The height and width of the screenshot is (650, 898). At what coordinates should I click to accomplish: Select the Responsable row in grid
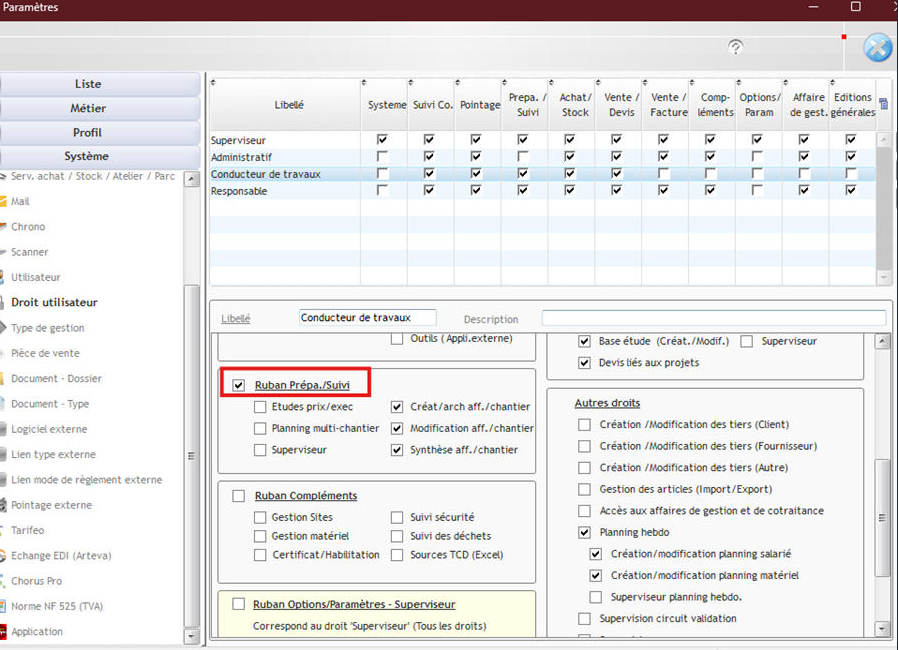pos(542,191)
